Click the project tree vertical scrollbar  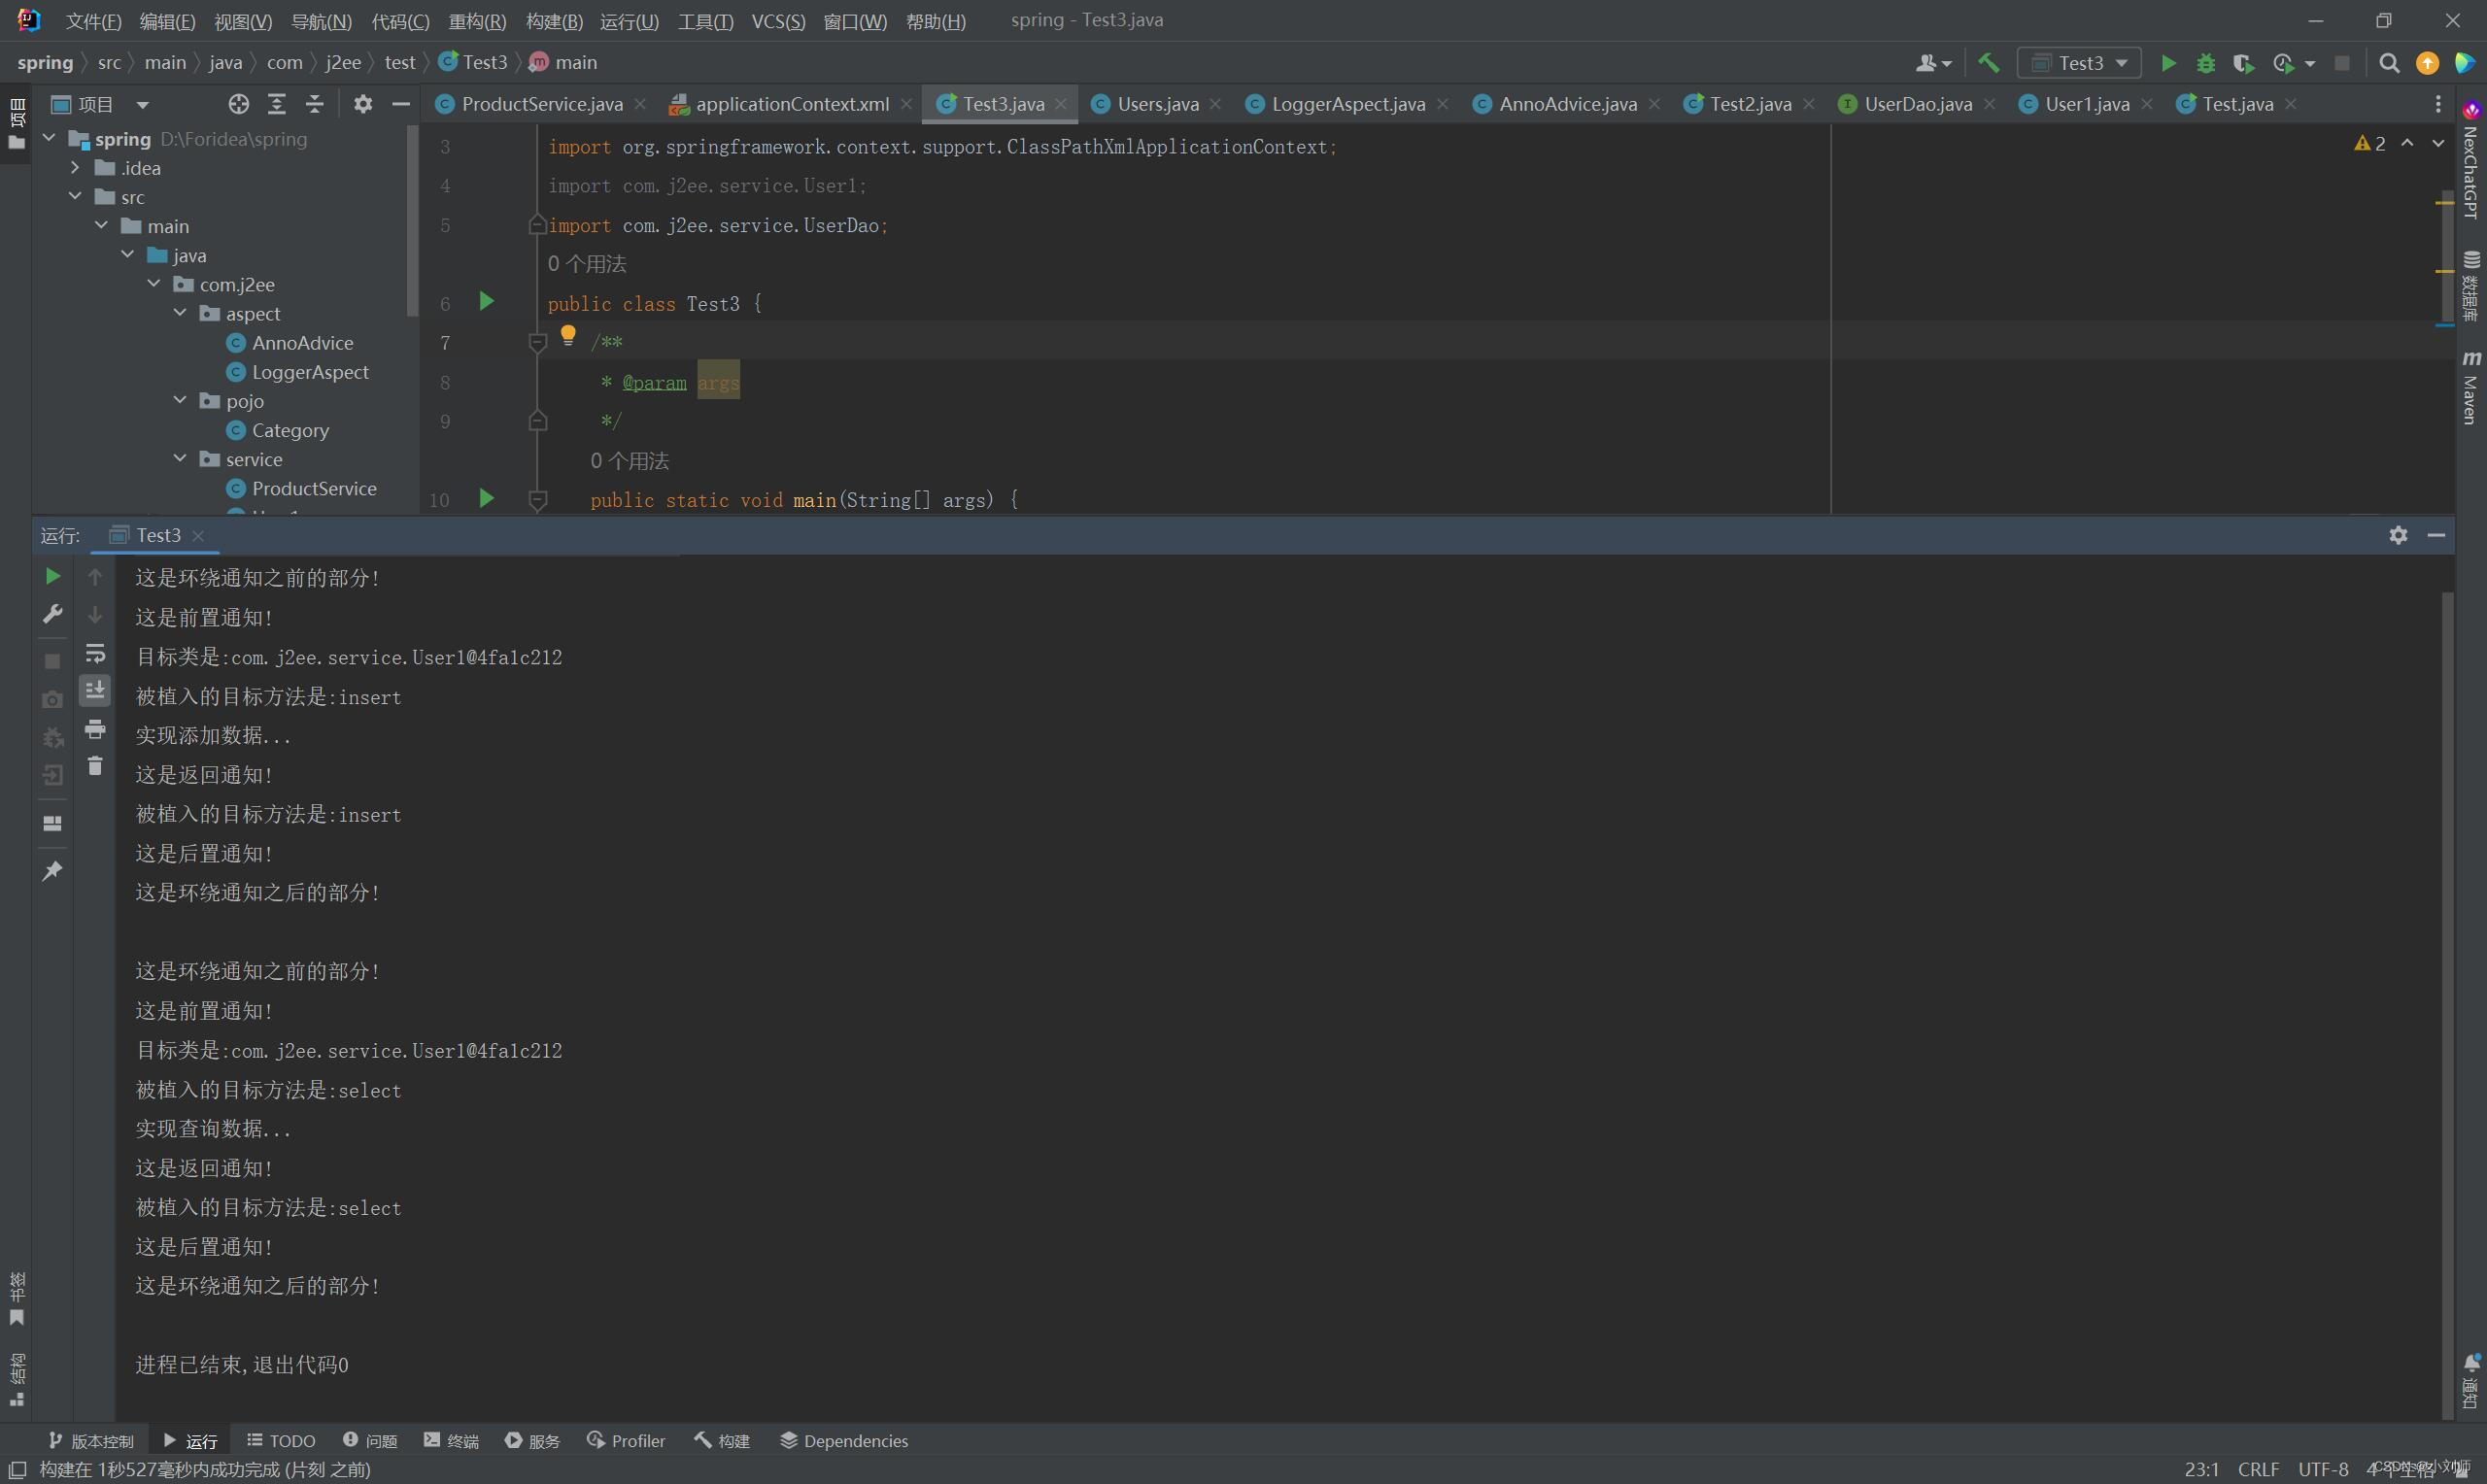tap(412, 220)
